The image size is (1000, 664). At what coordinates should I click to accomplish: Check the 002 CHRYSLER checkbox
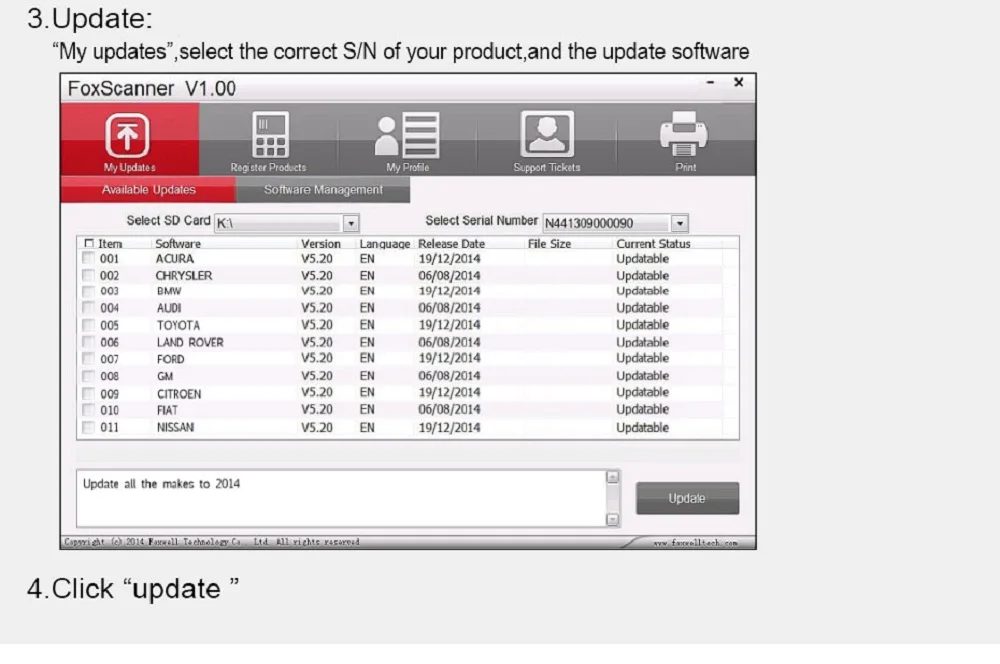coord(88,276)
